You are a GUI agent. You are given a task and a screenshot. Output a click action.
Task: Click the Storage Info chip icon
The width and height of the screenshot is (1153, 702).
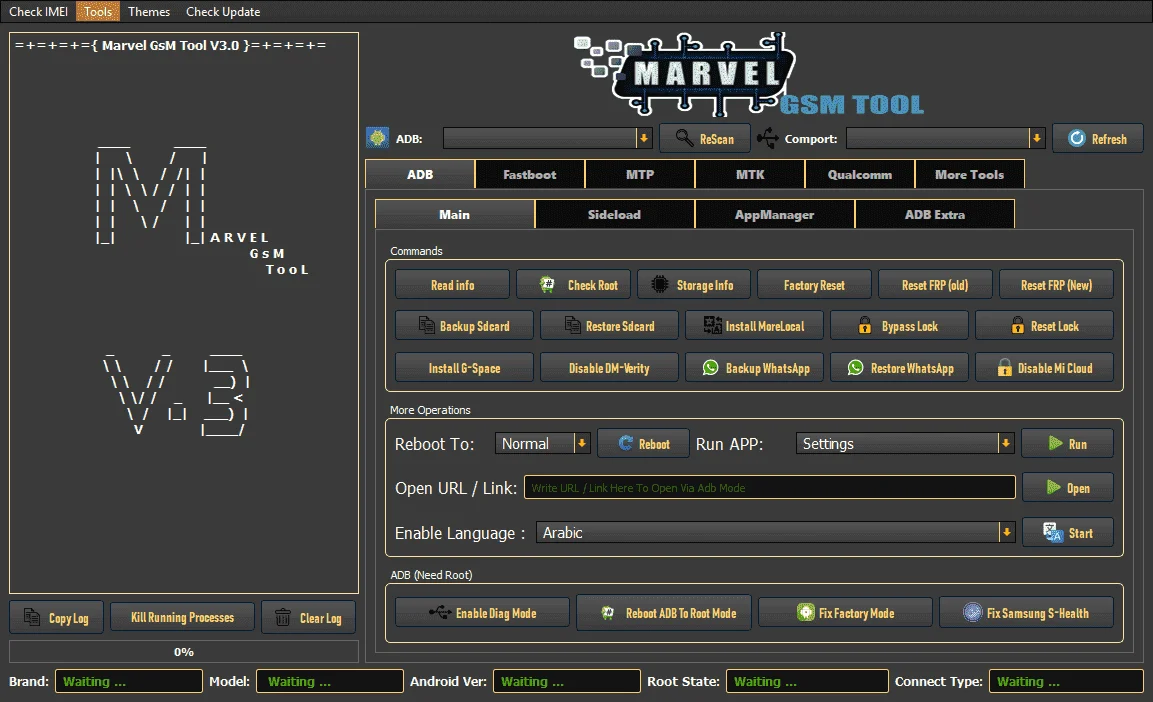660,284
